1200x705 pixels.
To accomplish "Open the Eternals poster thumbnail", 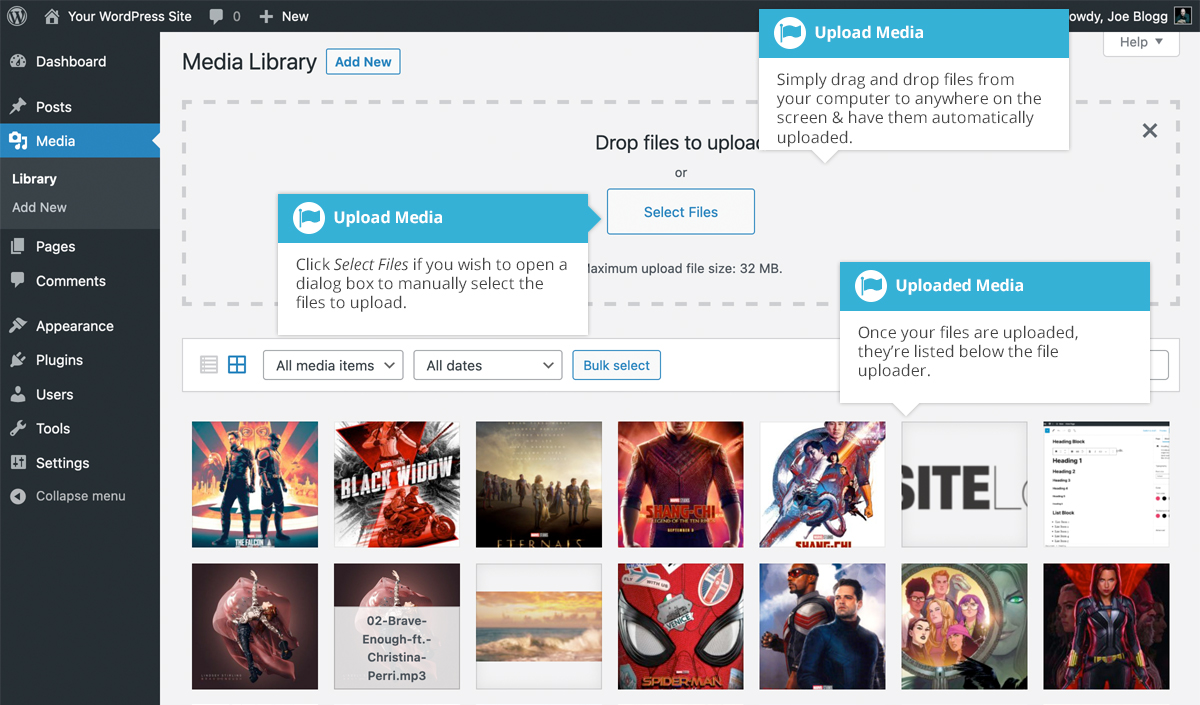I will (539, 484).
